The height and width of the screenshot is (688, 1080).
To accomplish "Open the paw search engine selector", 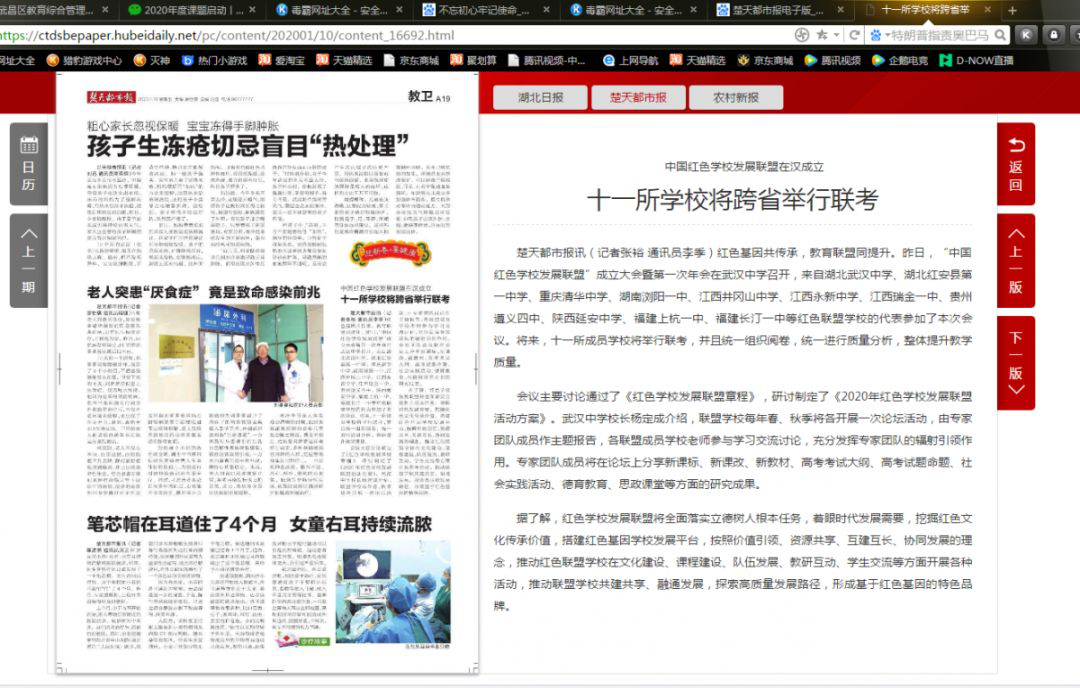I will click(x=879, y=34).
